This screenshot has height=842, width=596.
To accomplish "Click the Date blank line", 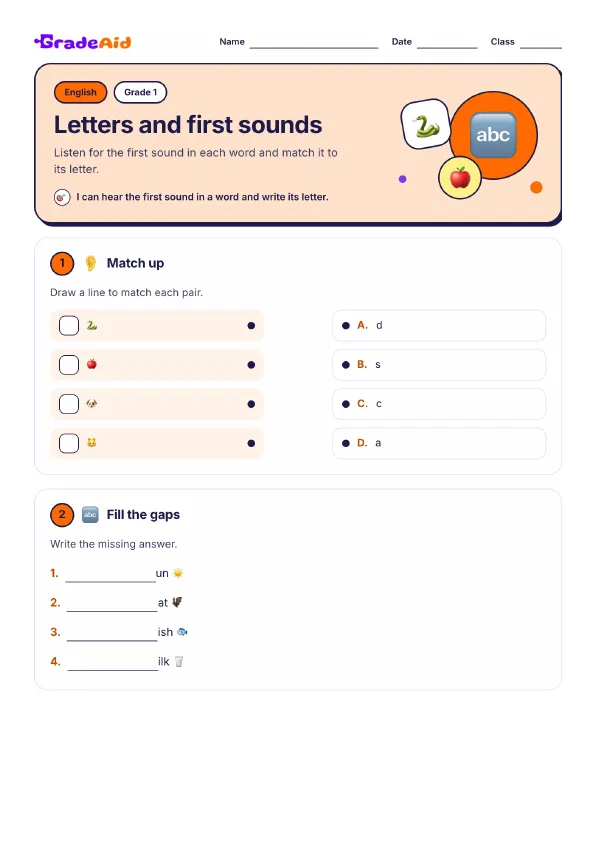I will tap(447, 43).
